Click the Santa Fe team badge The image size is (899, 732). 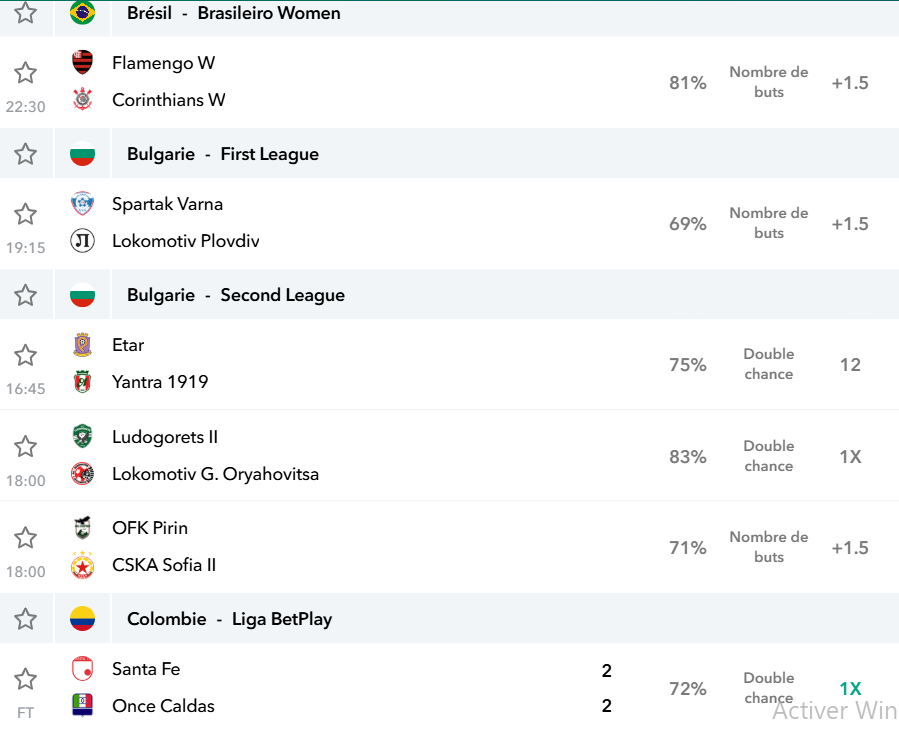83,668
